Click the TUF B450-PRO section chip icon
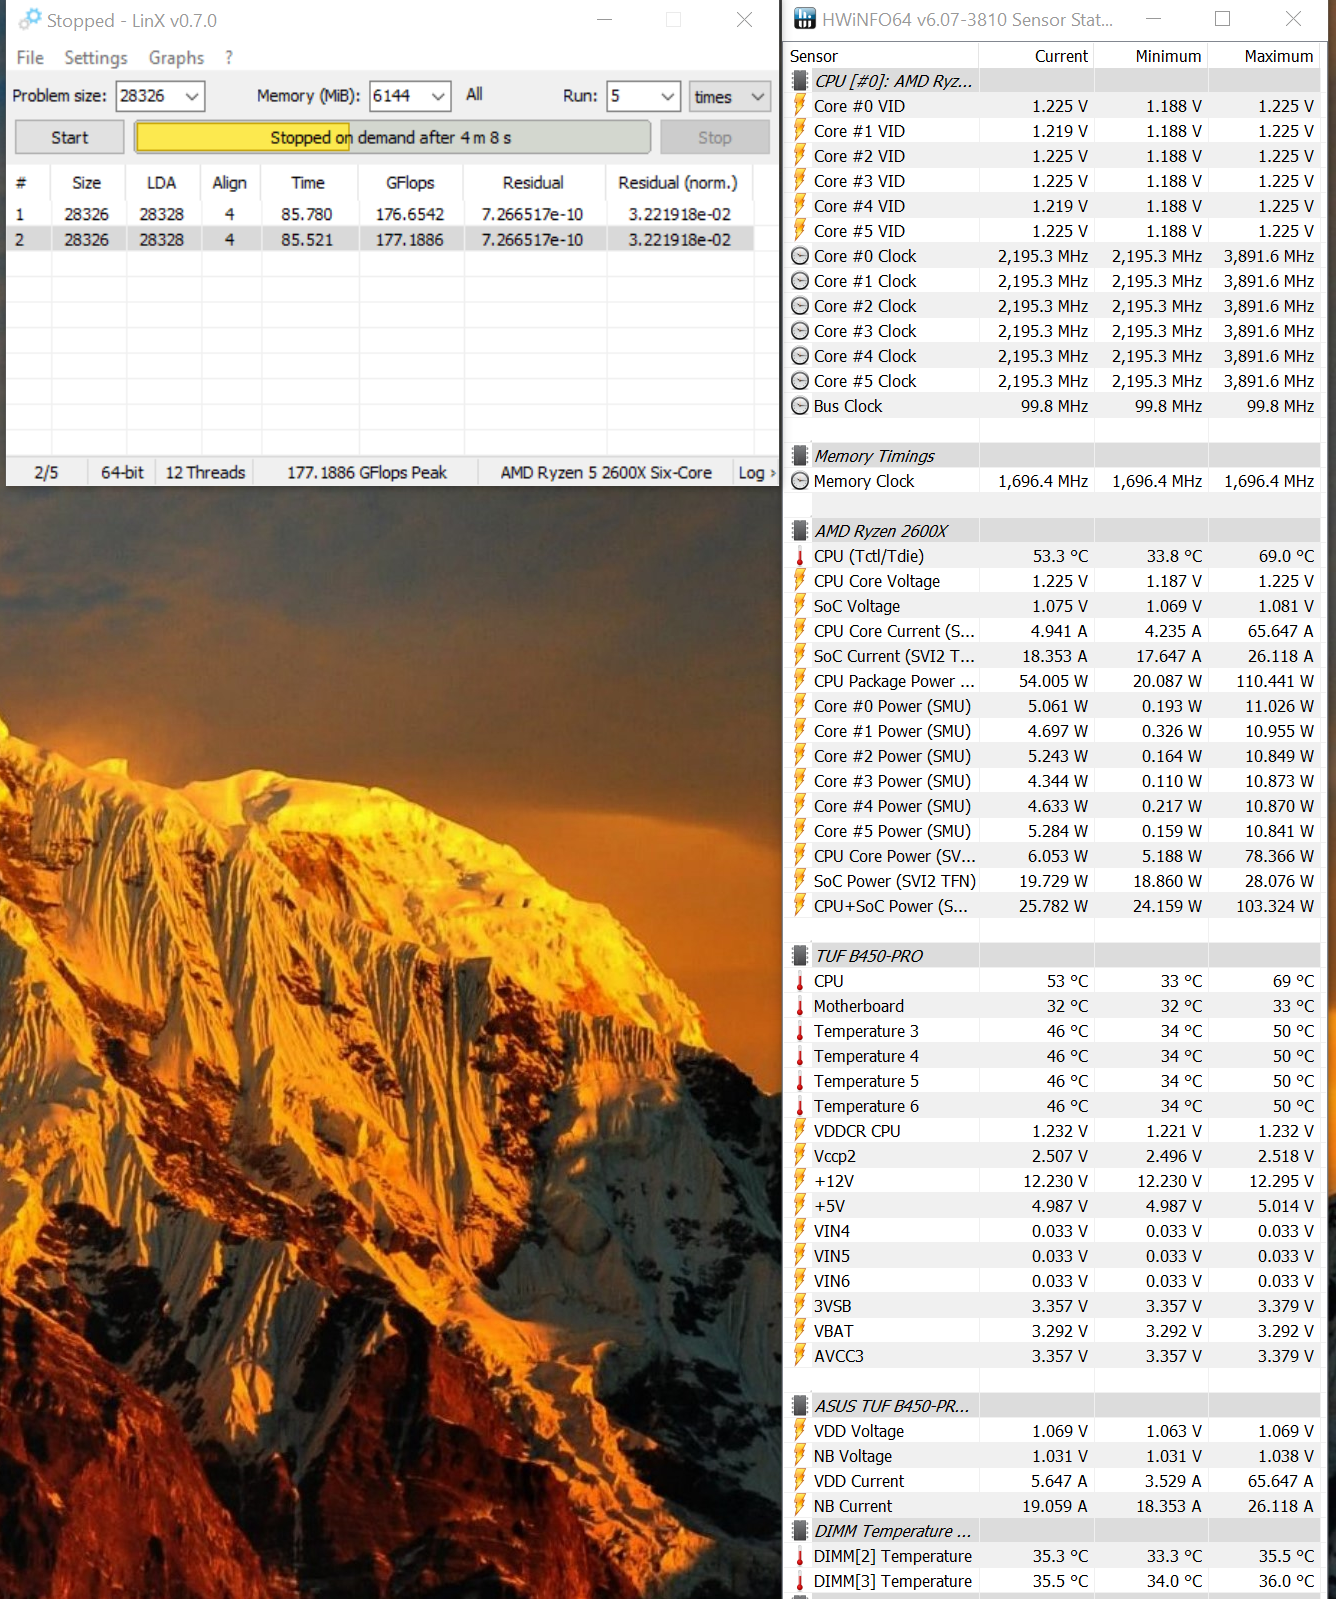This screenshot has height=1599, width=1336. (800, 956)
